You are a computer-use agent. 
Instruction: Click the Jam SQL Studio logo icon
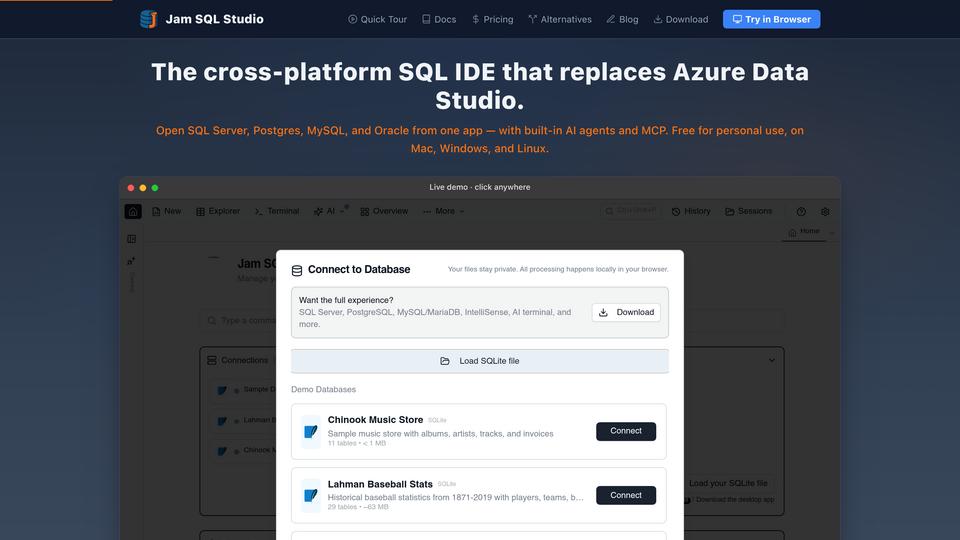(x=148, y=19)
